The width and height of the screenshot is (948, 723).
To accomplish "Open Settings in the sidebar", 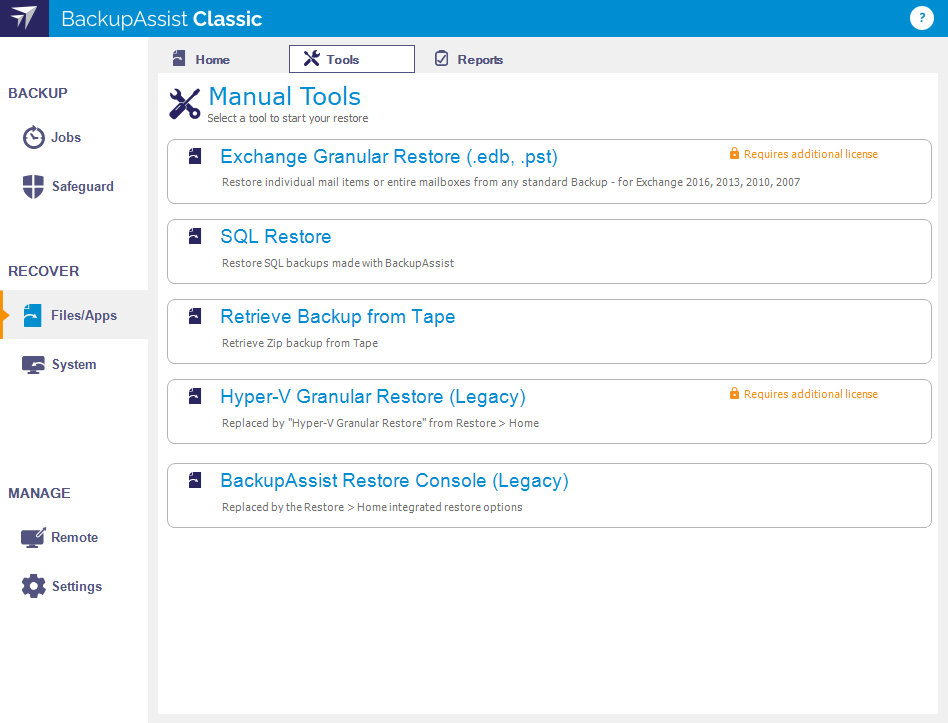I will (76, 586).
